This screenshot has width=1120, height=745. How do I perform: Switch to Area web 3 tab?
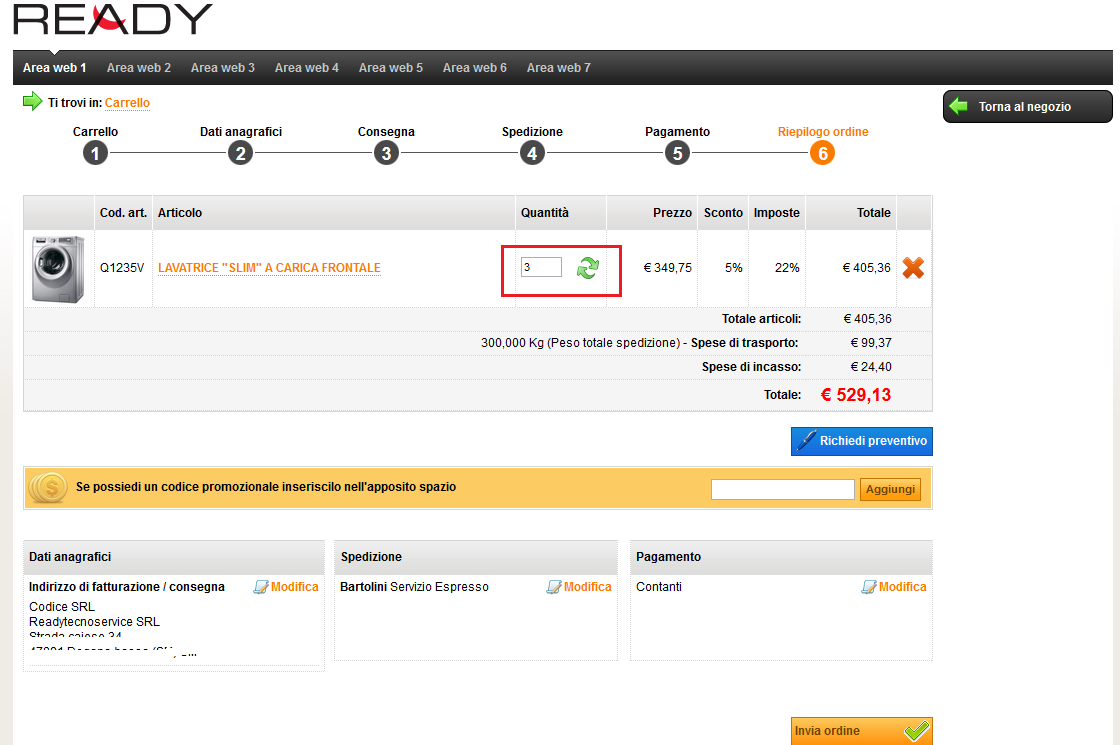click(223, 68)
